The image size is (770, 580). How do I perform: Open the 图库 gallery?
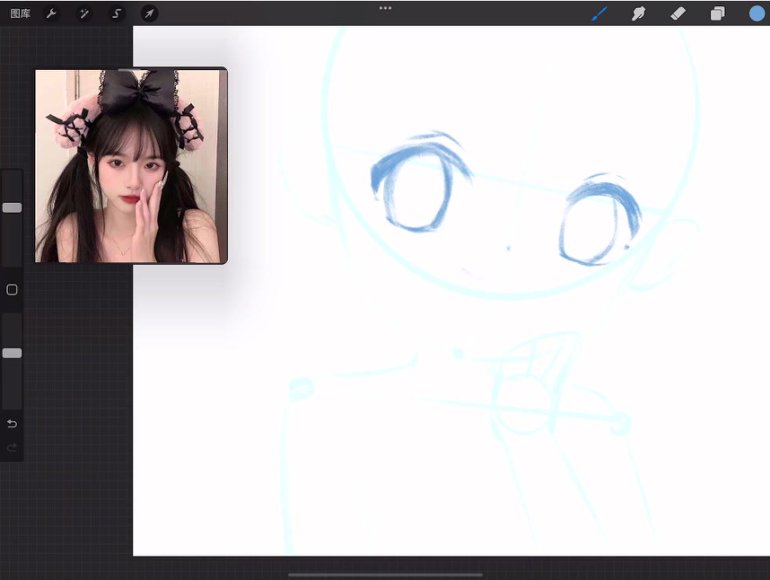[x=20, y=14]
